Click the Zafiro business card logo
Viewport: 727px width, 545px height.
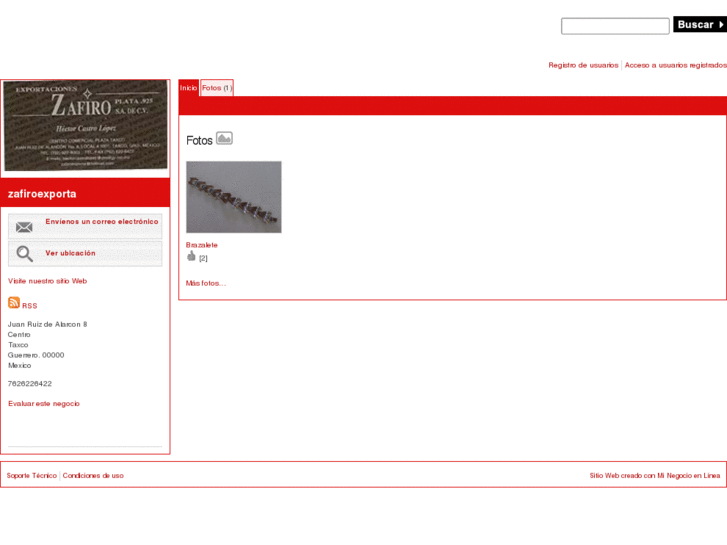[85, 125]
